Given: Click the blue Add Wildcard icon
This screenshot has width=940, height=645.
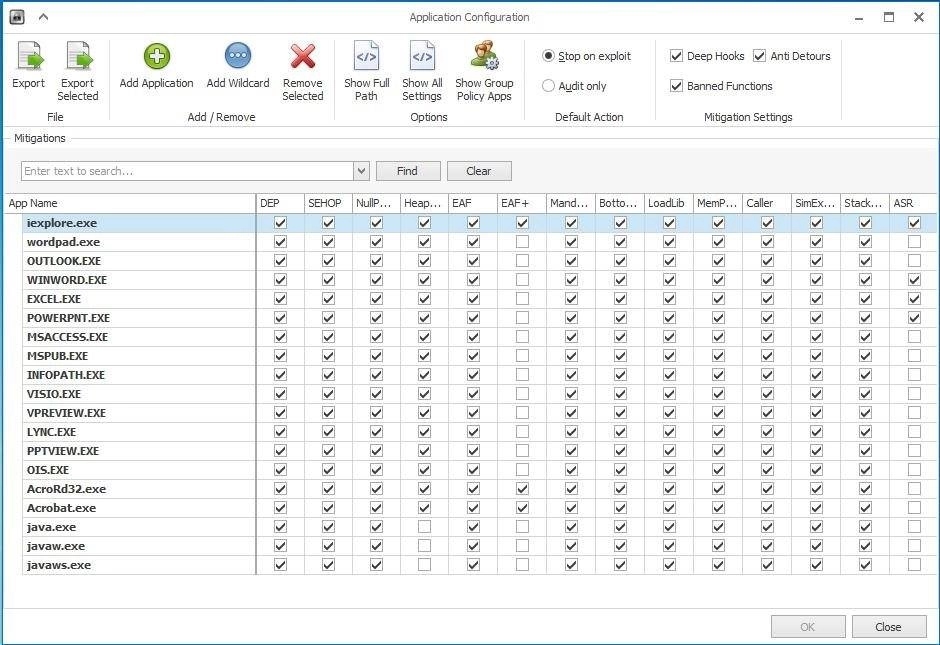Looking at the screenshot, I should [238, 56].
